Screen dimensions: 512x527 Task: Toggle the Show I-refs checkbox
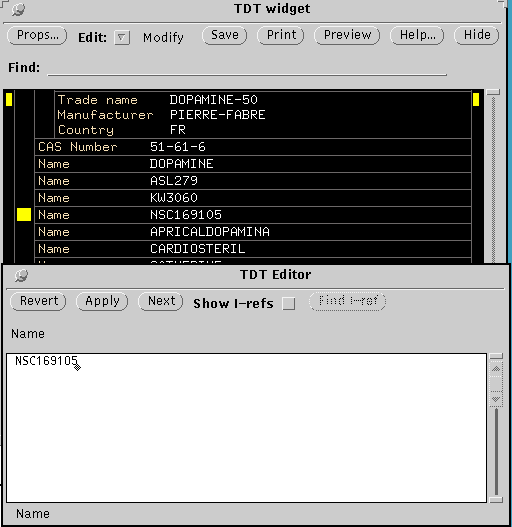(289, 303)
